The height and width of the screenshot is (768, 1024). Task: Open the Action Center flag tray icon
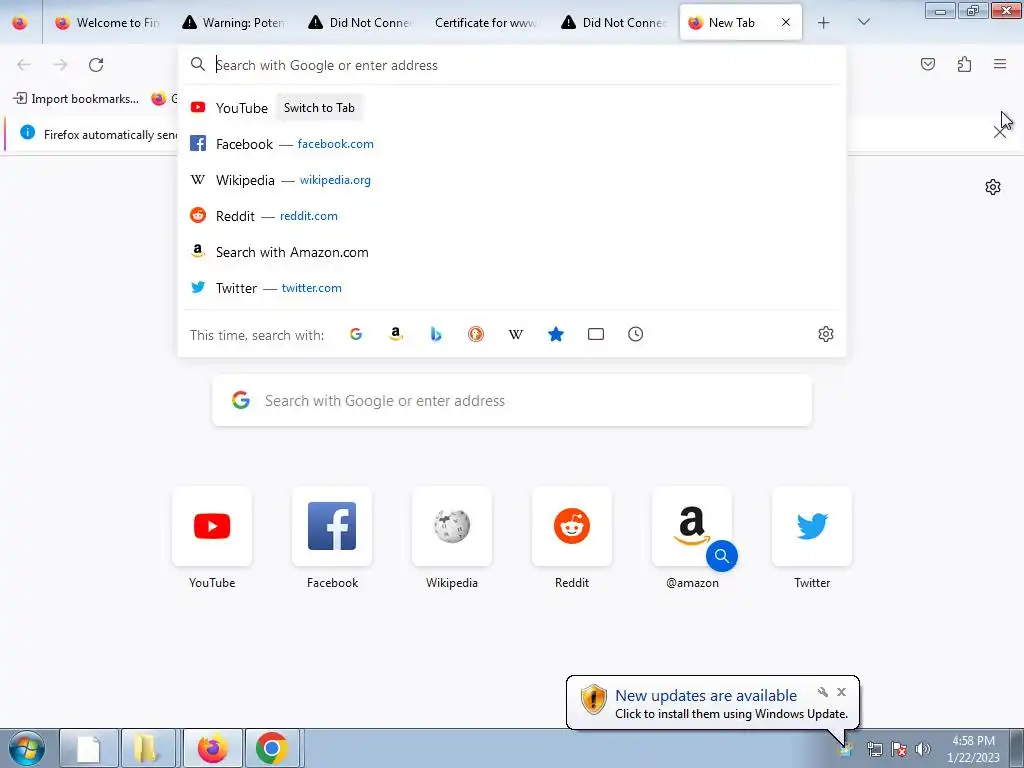899,749
